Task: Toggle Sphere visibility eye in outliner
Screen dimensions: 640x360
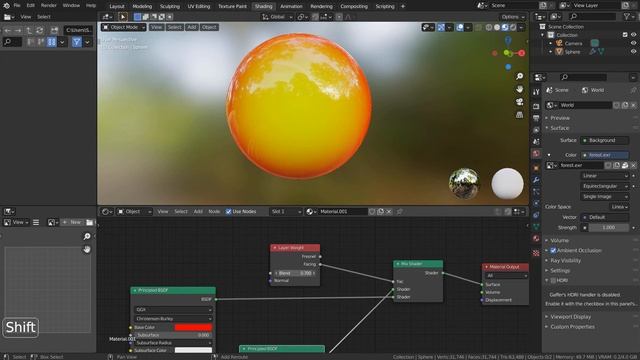Action: tap(633, 52)
